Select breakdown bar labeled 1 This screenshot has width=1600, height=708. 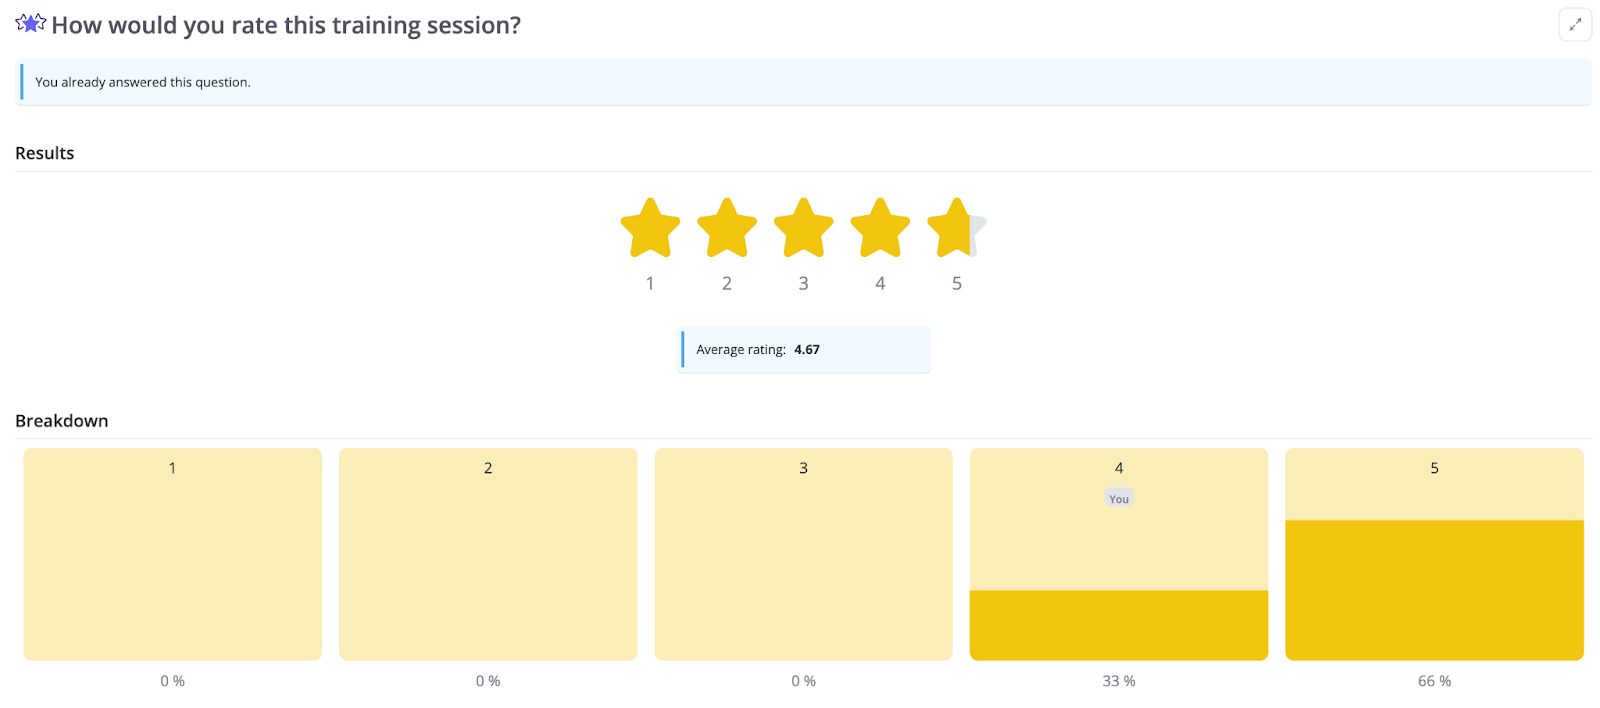click(172, 553)
